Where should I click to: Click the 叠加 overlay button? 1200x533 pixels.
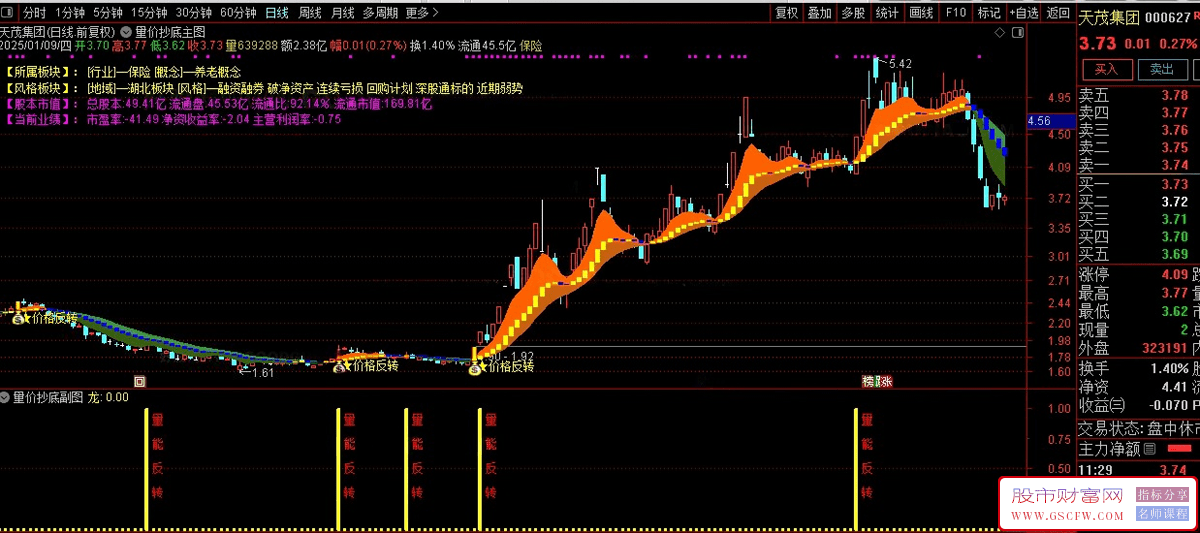pyautogui.click(x=820, y=13)
